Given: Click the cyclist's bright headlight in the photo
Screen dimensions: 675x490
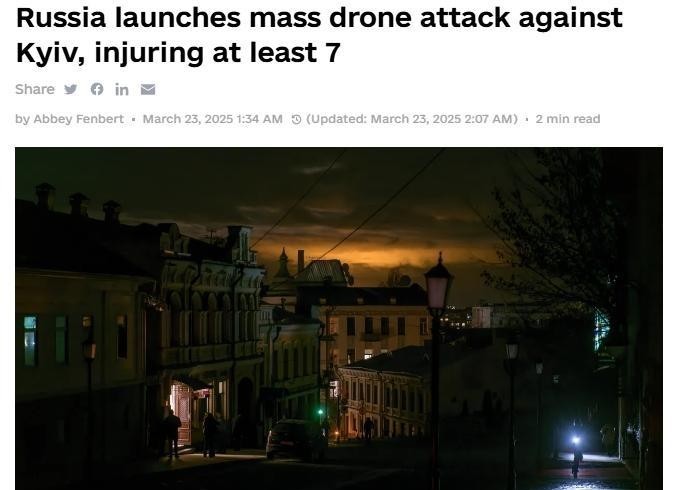Looking at the screenshot, I should 576,440.
